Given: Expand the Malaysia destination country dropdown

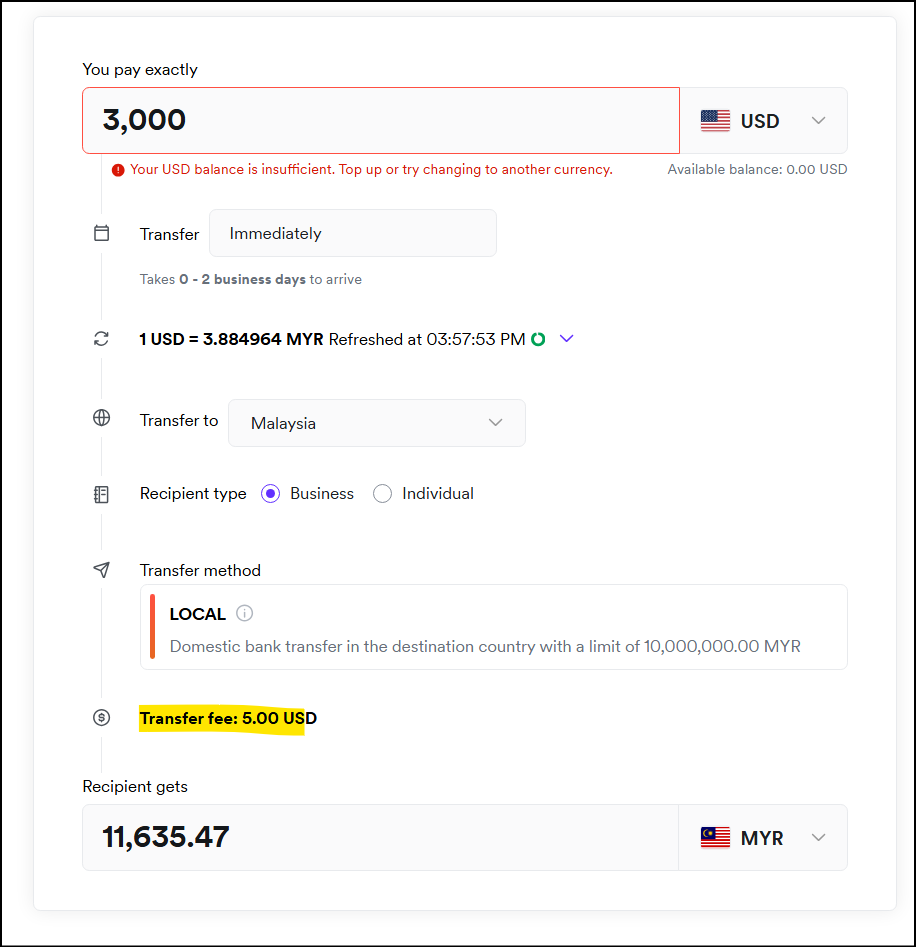Looking at the screenshot, I should point(376,423).
